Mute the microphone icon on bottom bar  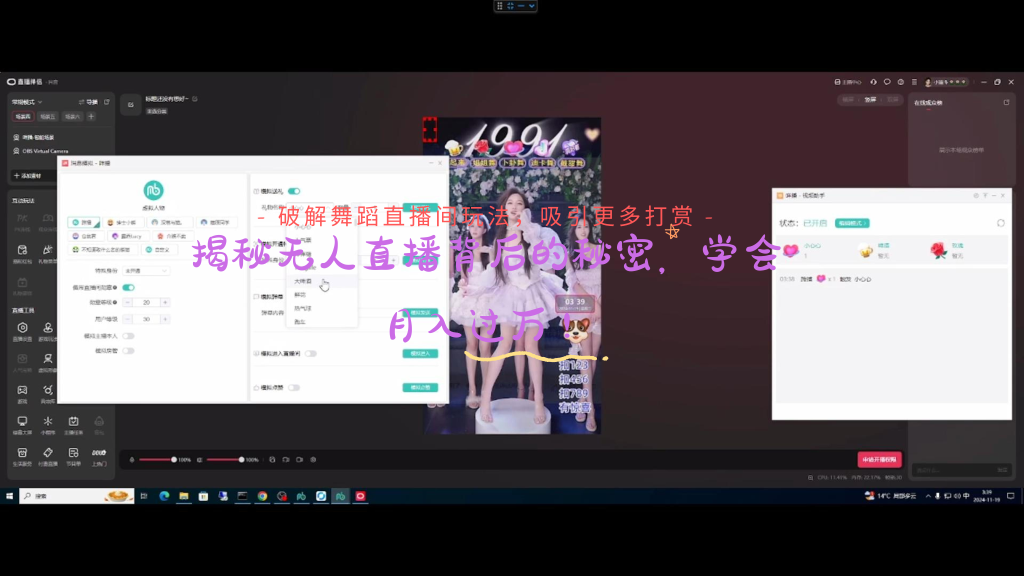click(132, 460)
